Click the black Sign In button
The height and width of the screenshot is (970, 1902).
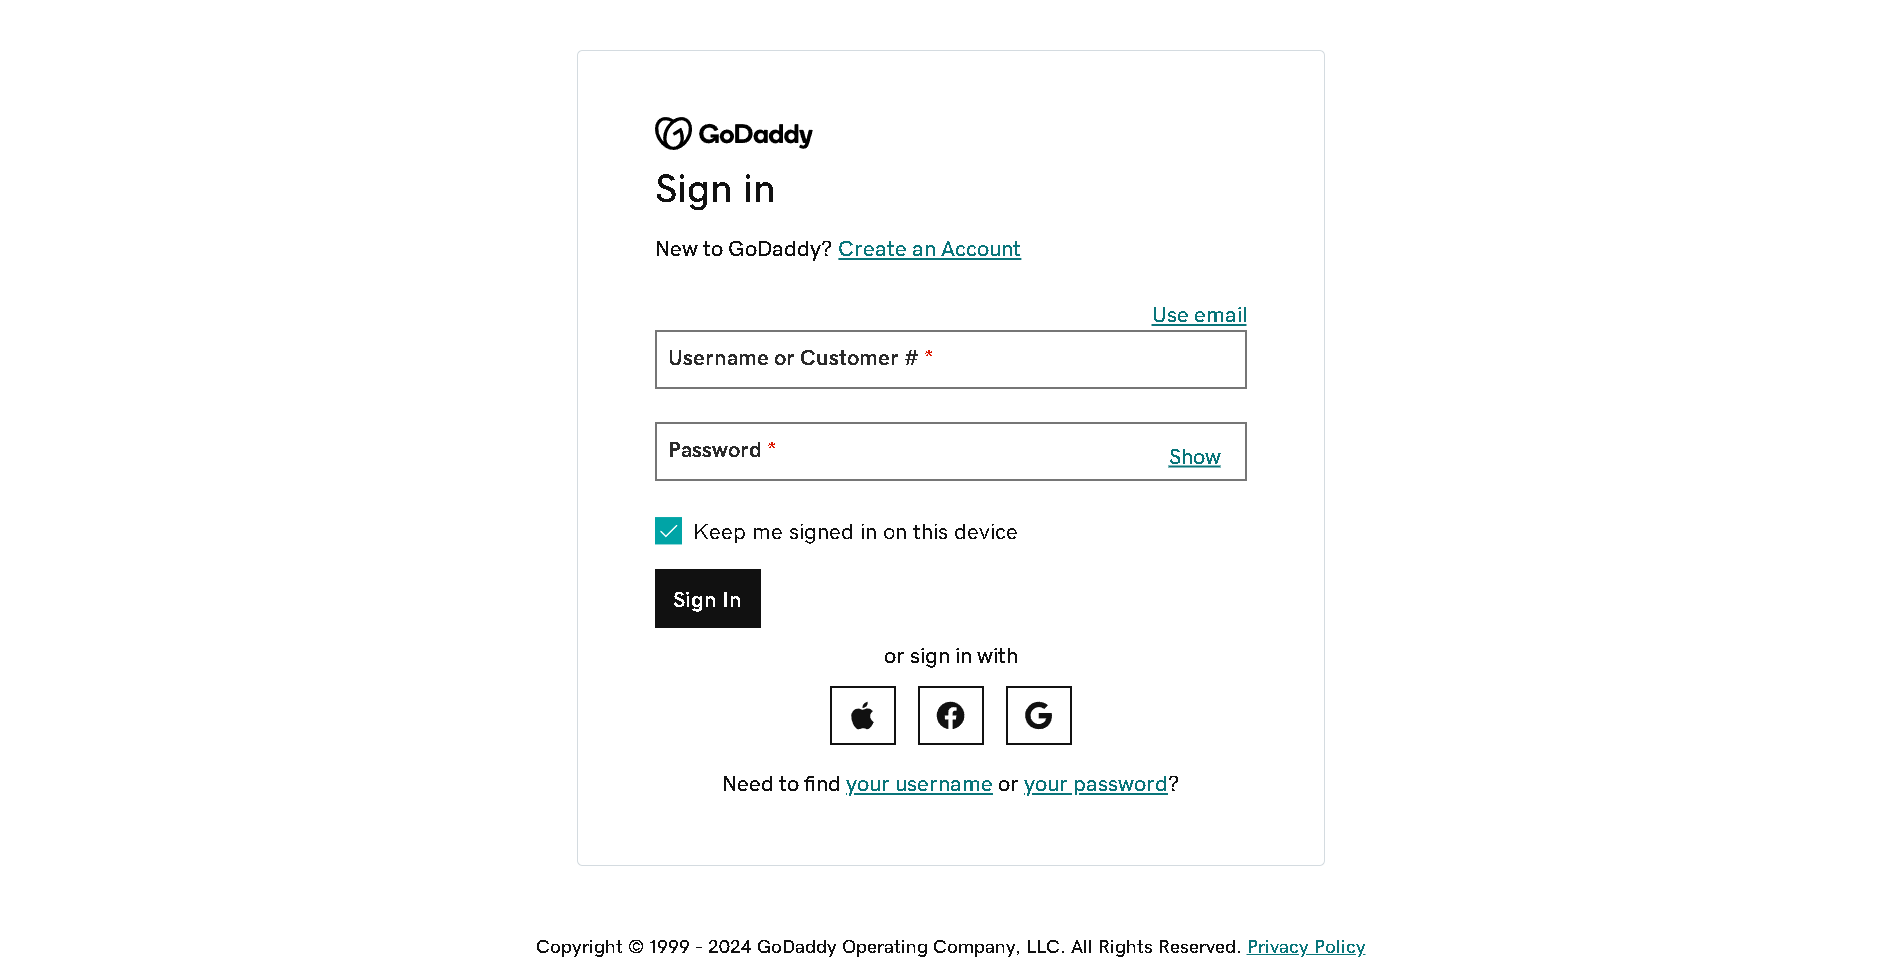point(708,599)
